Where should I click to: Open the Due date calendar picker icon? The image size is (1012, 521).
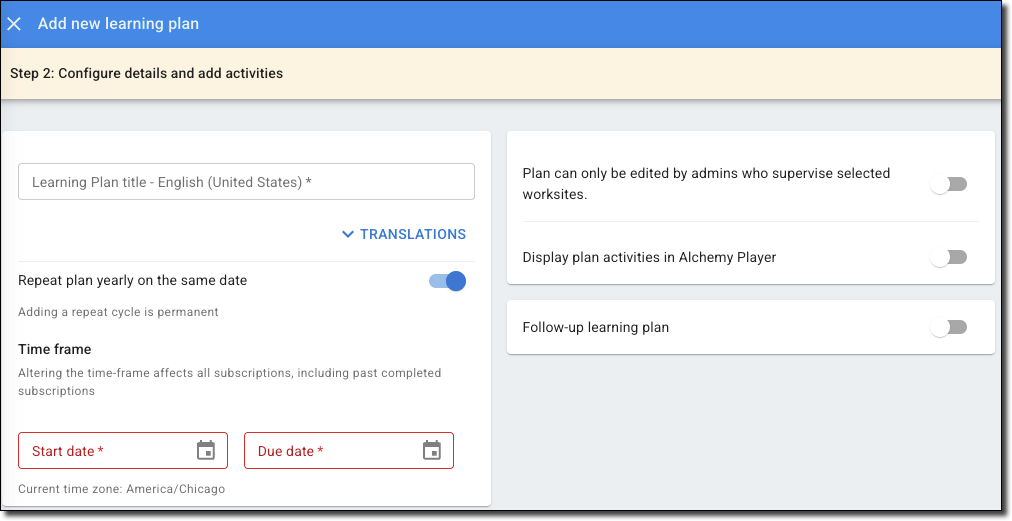point(432,451)
